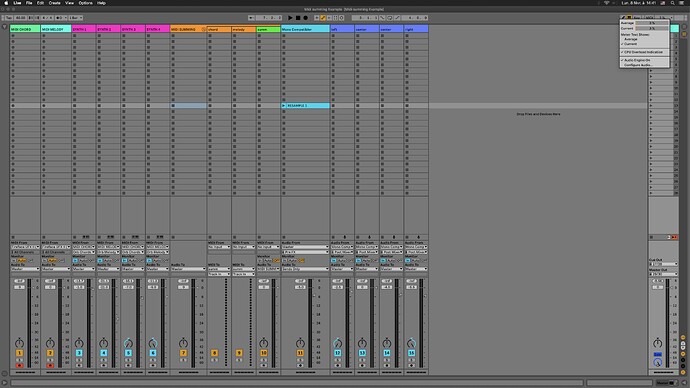Open the Options menu
Image resolution: width=690 pixels, height=388 pixels.
pyautogui.click(x=85, y=3)
